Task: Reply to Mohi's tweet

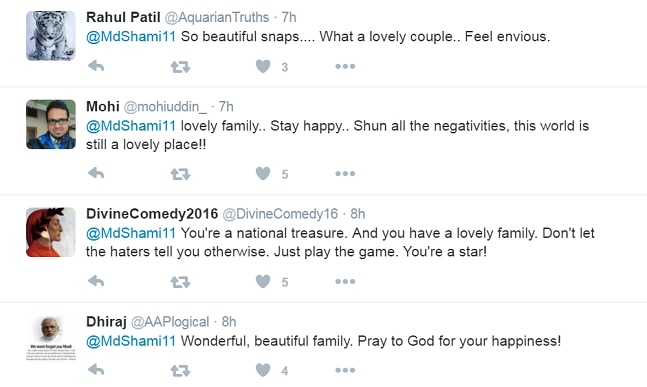Action: click(x=96, y=173)
